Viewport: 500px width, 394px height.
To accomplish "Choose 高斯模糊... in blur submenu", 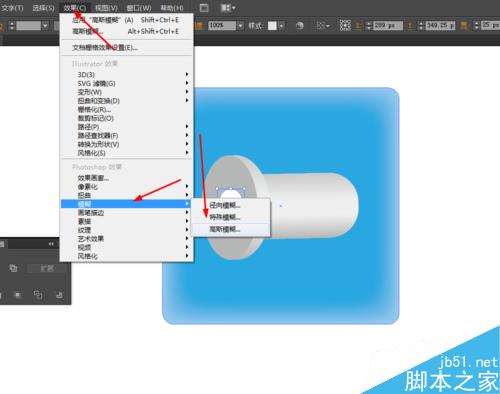I will click(231, 229).
